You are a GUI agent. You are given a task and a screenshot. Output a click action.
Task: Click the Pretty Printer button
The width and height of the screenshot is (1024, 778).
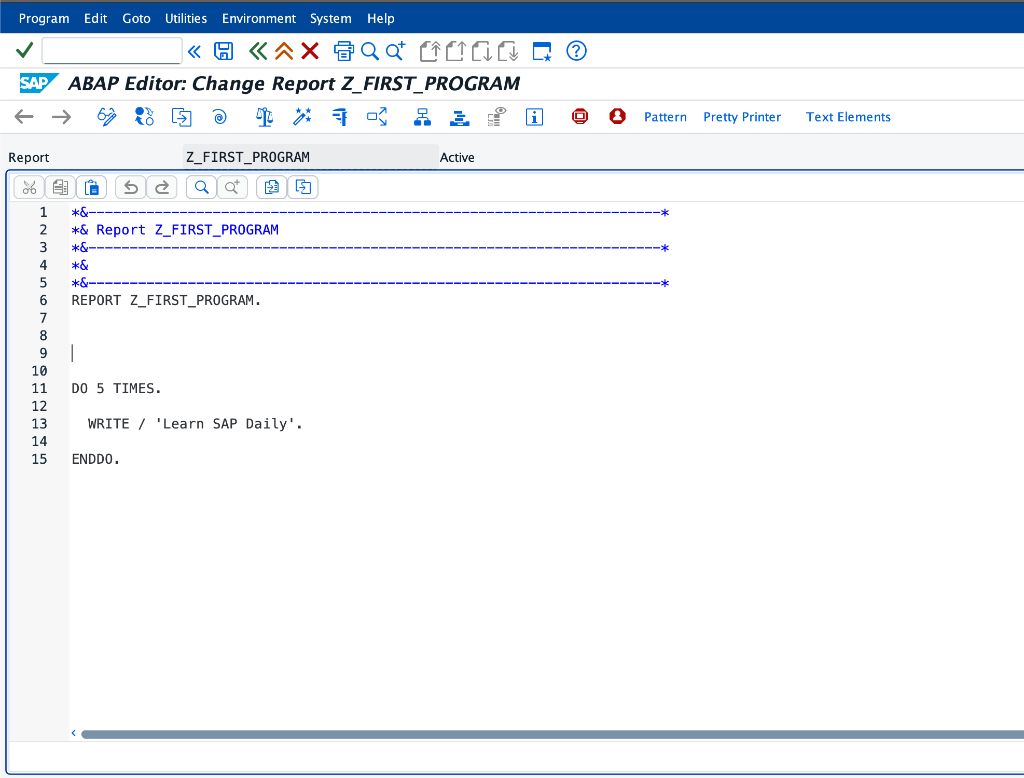(x=742, y=117)
